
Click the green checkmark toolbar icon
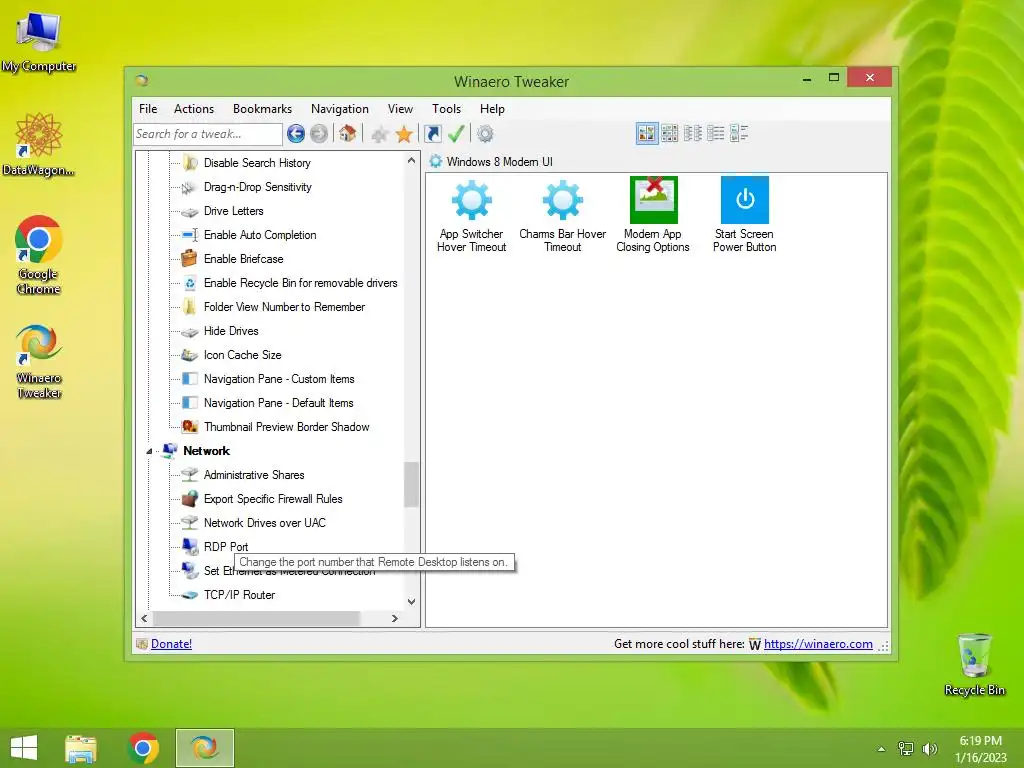pos(456,134)
